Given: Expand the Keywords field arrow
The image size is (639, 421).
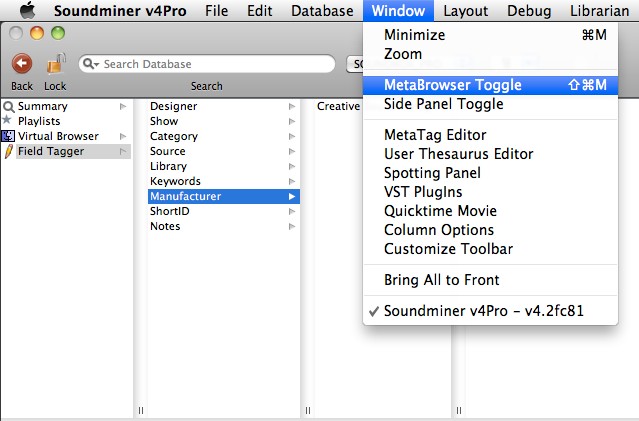Looking at the screenshot, I should point(292,181).
